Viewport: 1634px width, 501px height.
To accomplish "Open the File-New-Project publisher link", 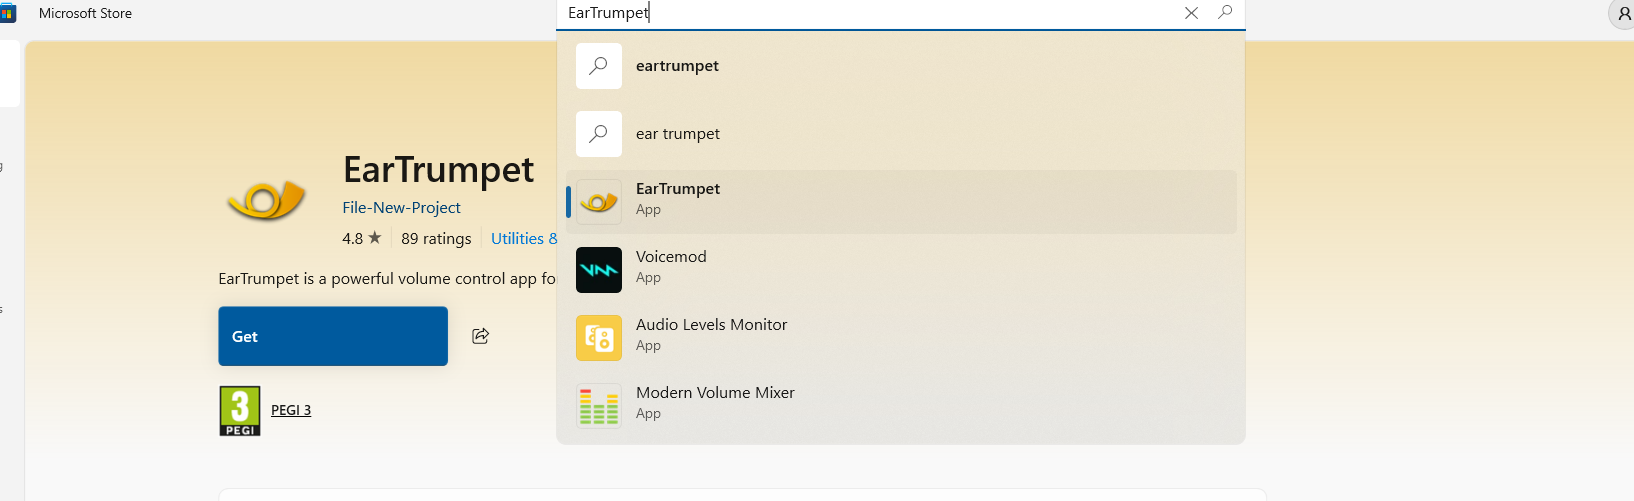I will click(401, 208).
